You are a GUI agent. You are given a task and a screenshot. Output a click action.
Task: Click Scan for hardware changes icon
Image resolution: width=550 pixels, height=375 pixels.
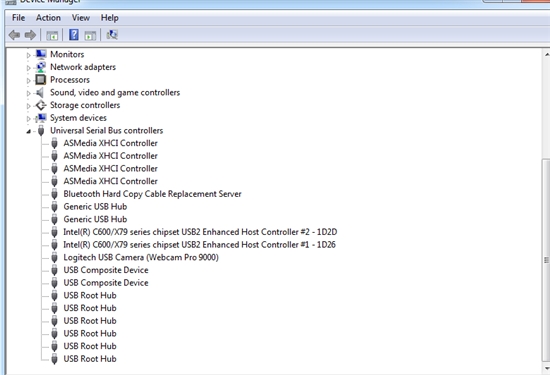pyautogui.click(x=112, y=34)
